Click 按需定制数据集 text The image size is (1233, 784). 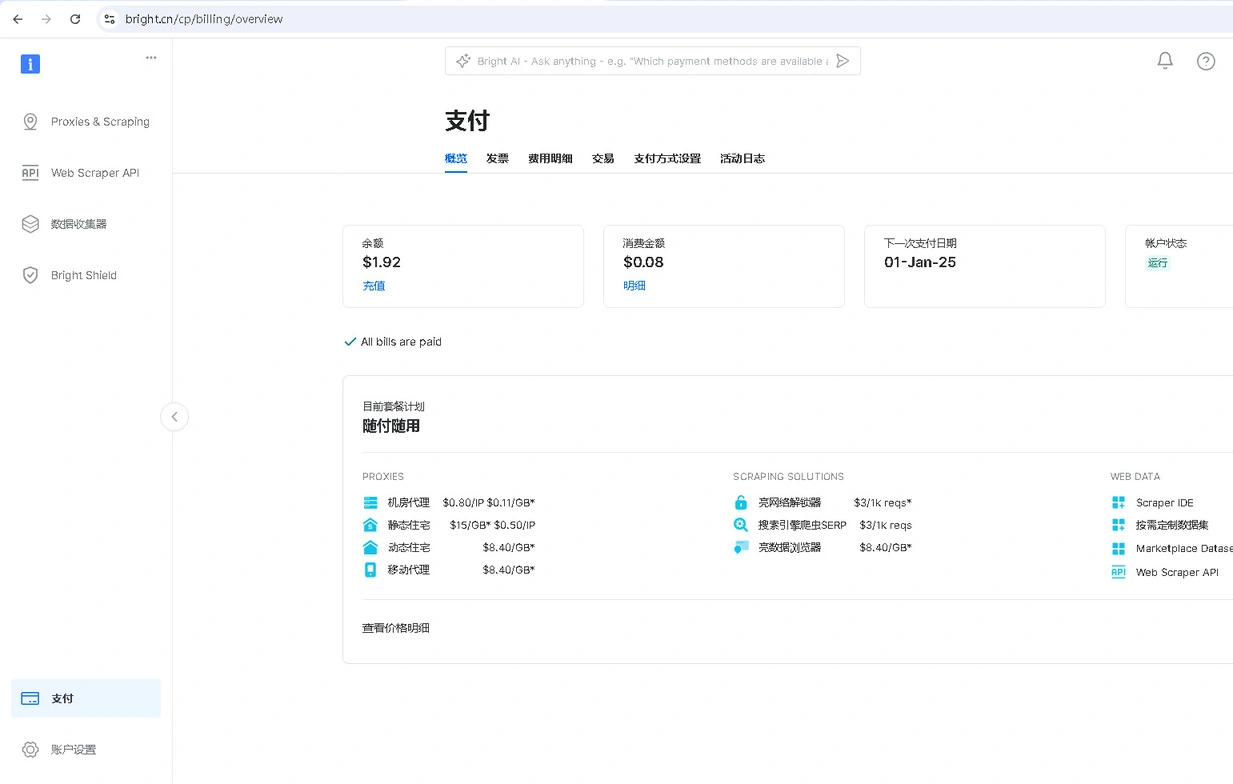(1172, 525)
